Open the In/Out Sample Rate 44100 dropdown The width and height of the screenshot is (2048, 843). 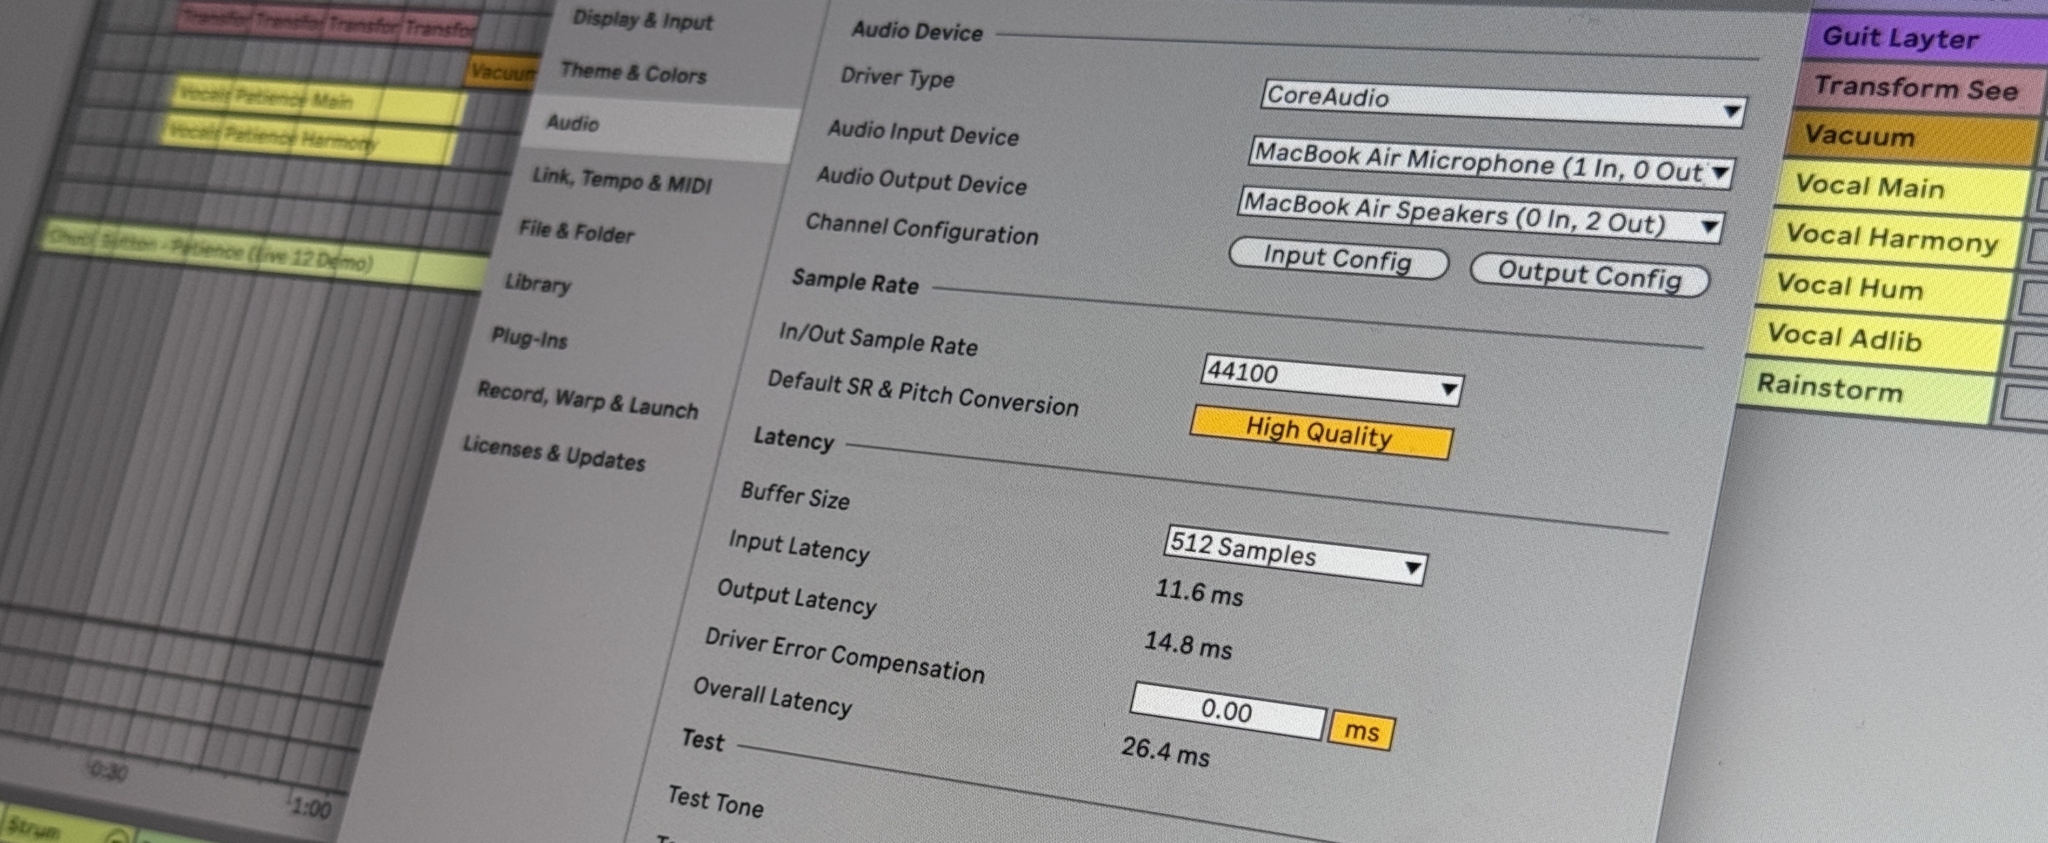pos(1332,379)
